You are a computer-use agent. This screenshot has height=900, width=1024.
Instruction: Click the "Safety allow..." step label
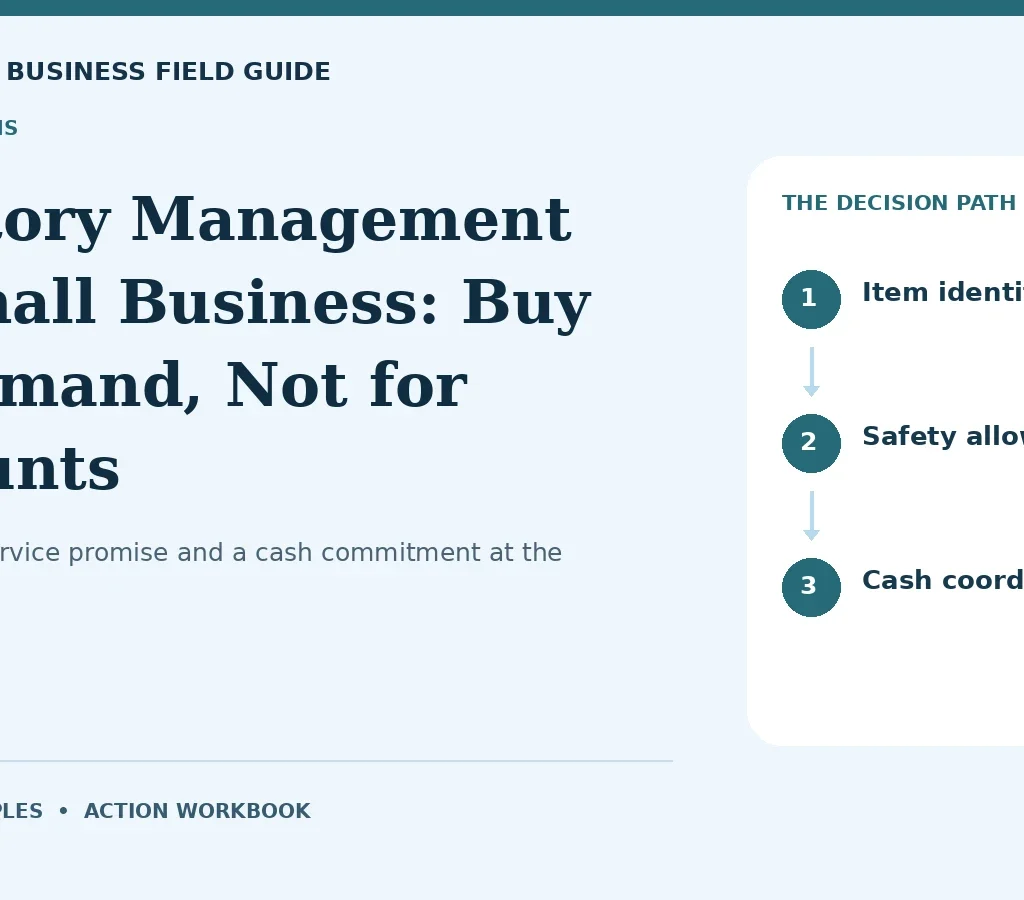943,436
